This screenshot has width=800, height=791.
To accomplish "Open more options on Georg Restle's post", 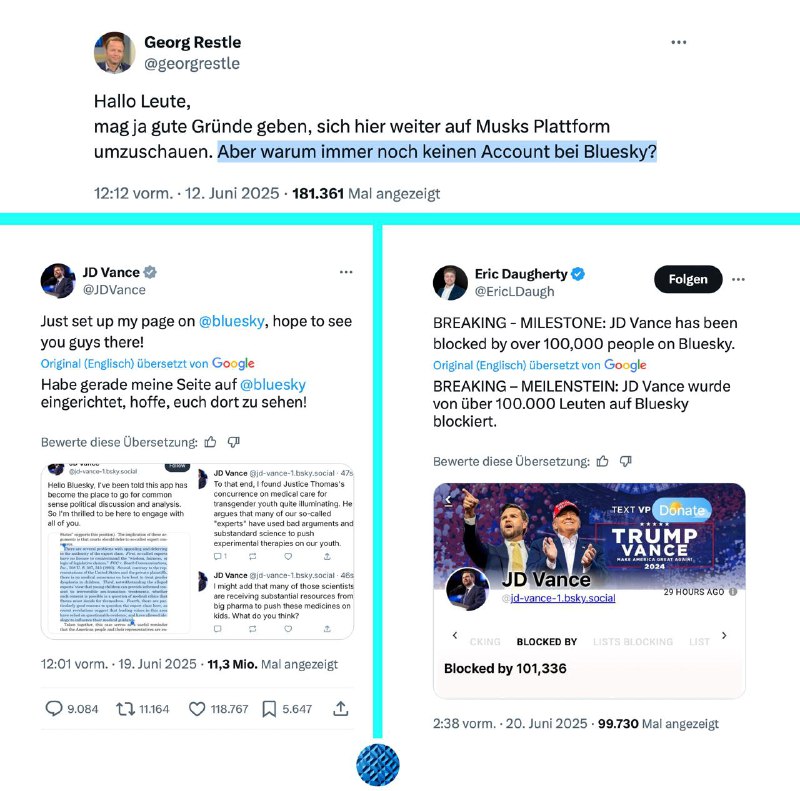I will coord(679,42).
